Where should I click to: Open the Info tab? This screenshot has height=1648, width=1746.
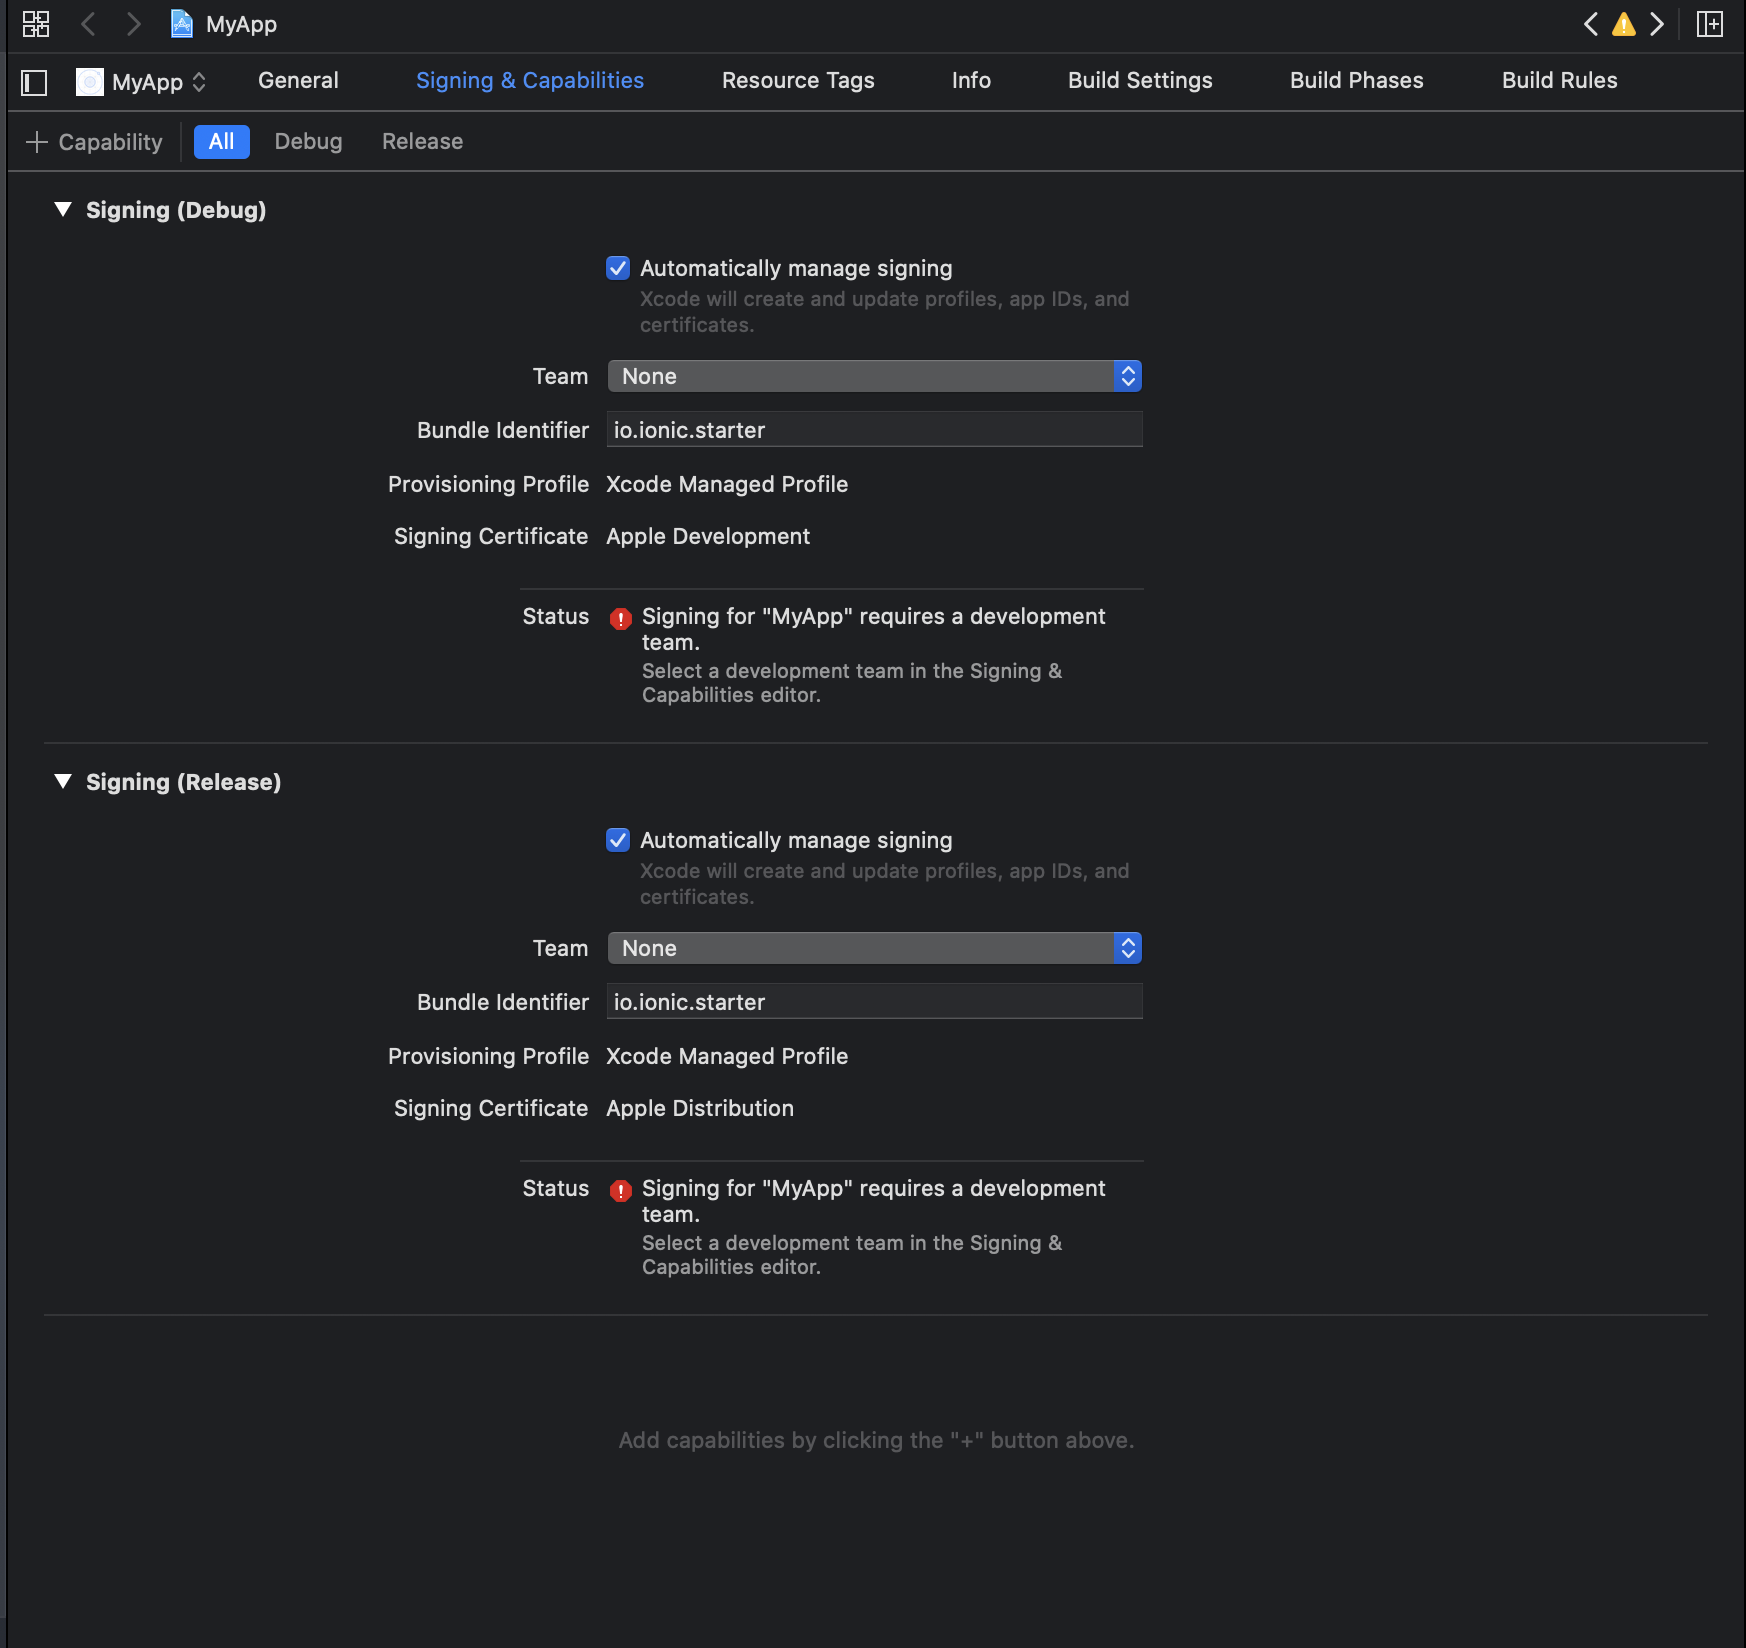tap(971, 80)
